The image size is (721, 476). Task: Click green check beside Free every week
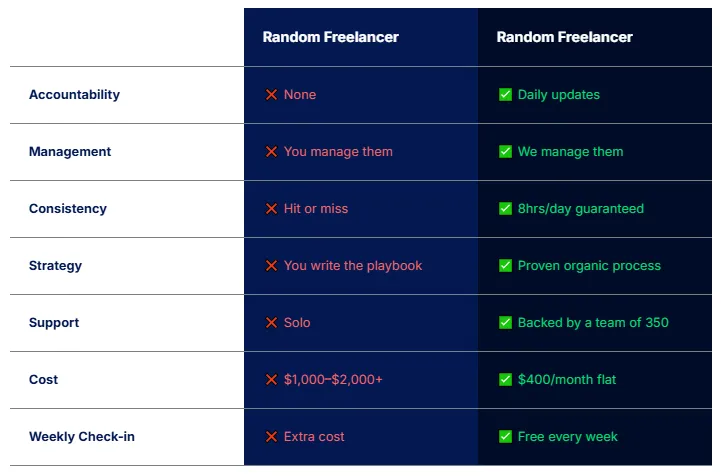[x=505, y=437]
